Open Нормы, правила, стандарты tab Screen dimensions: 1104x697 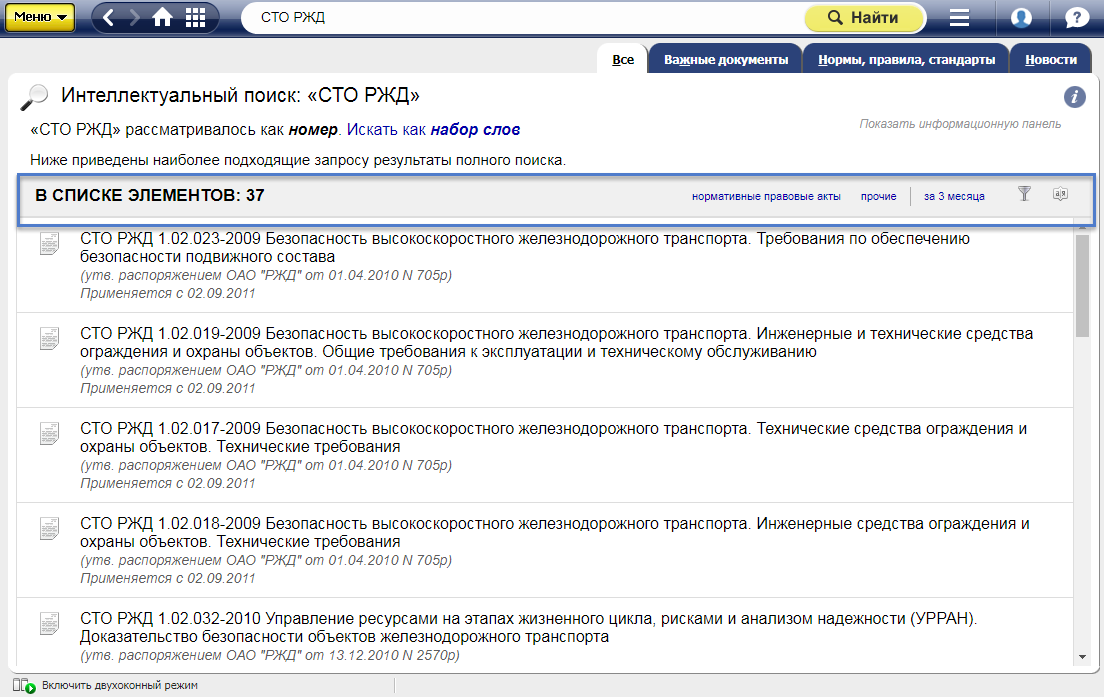(x=906, y=60)
